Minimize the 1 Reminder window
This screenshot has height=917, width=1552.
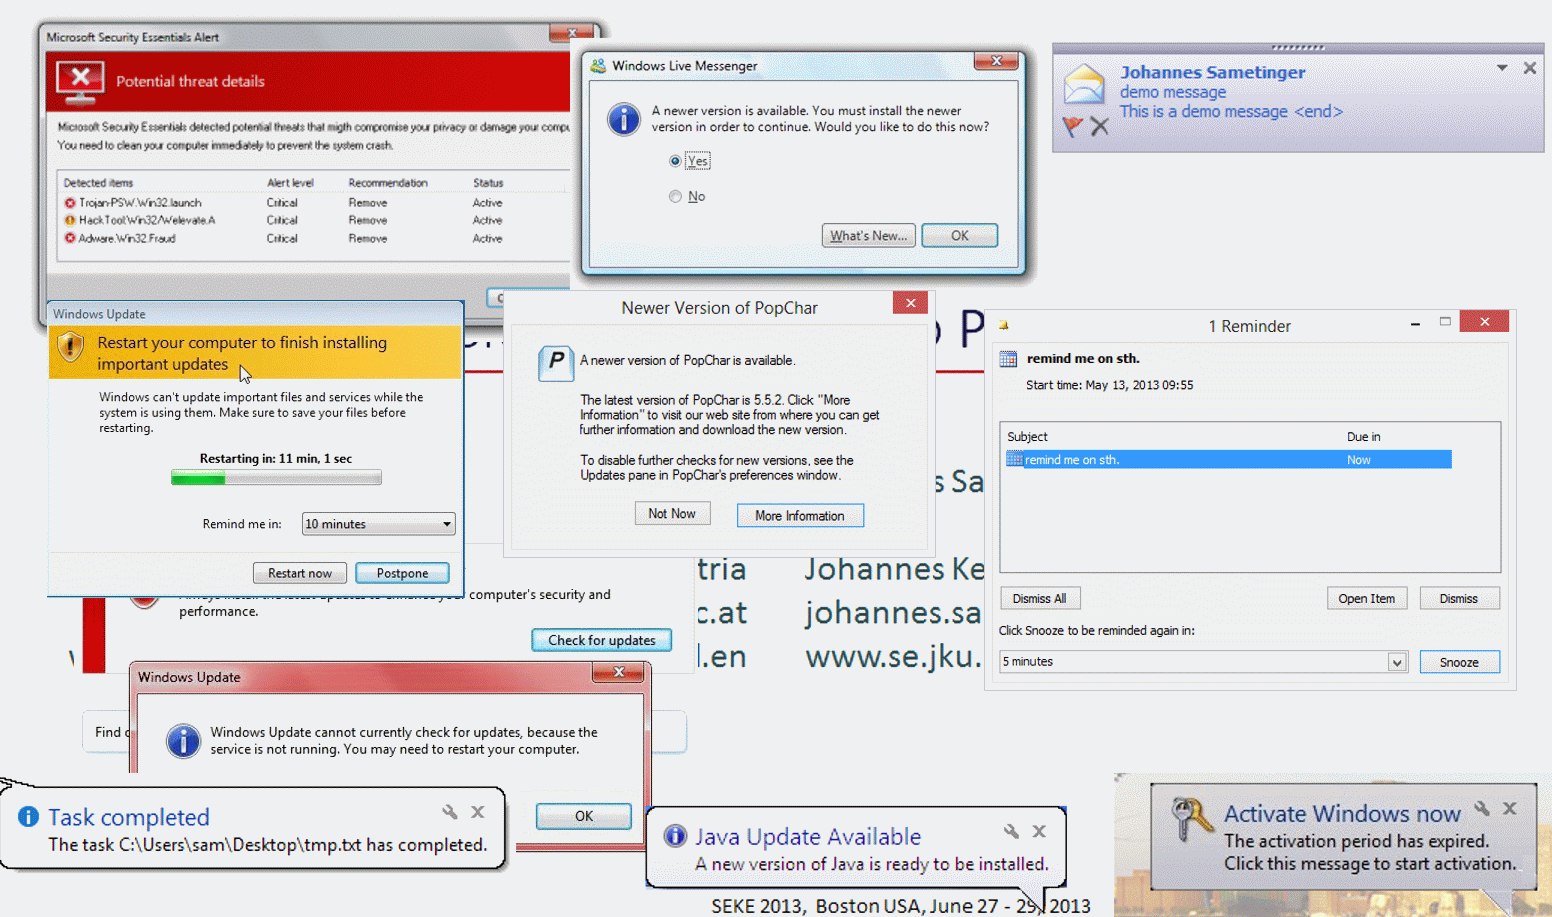click(1415, 323)
